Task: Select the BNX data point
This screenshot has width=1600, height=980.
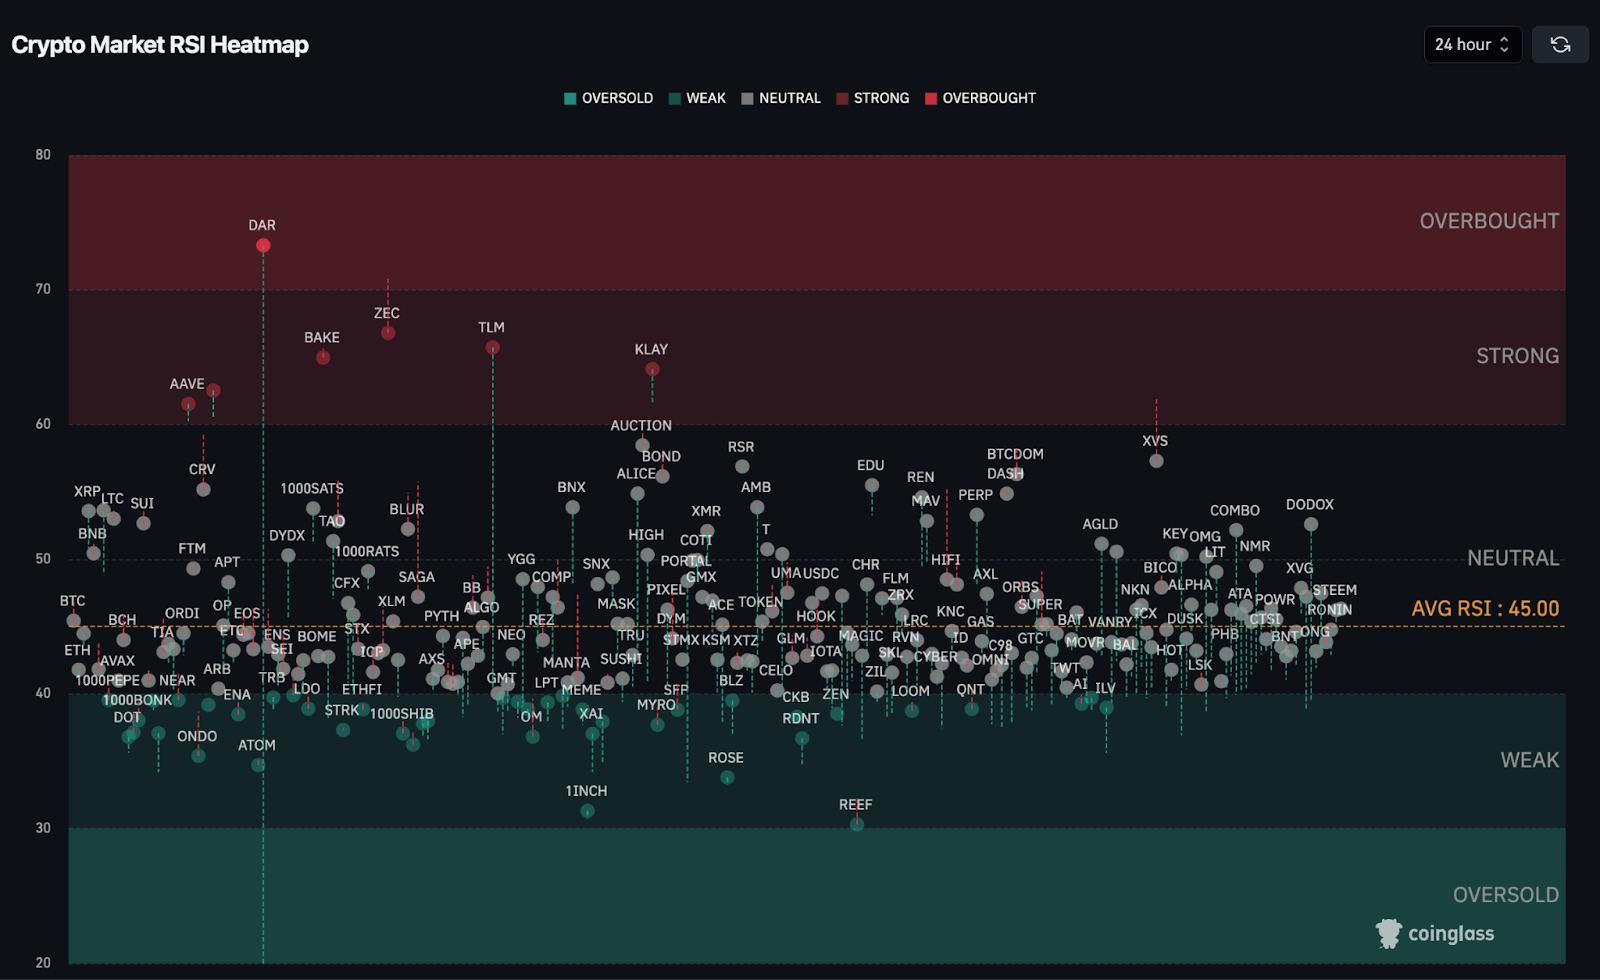Action: (572, 507)
